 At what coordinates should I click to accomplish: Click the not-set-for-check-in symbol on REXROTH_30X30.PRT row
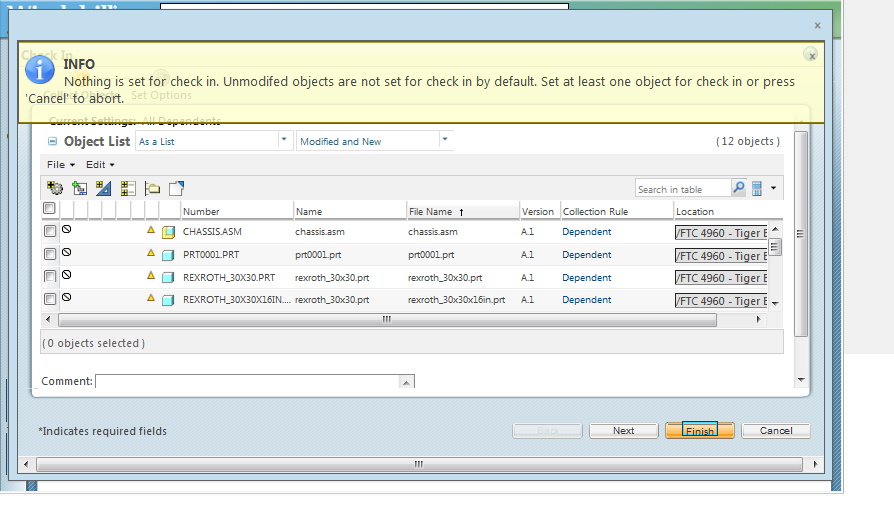tap(66, 275)
